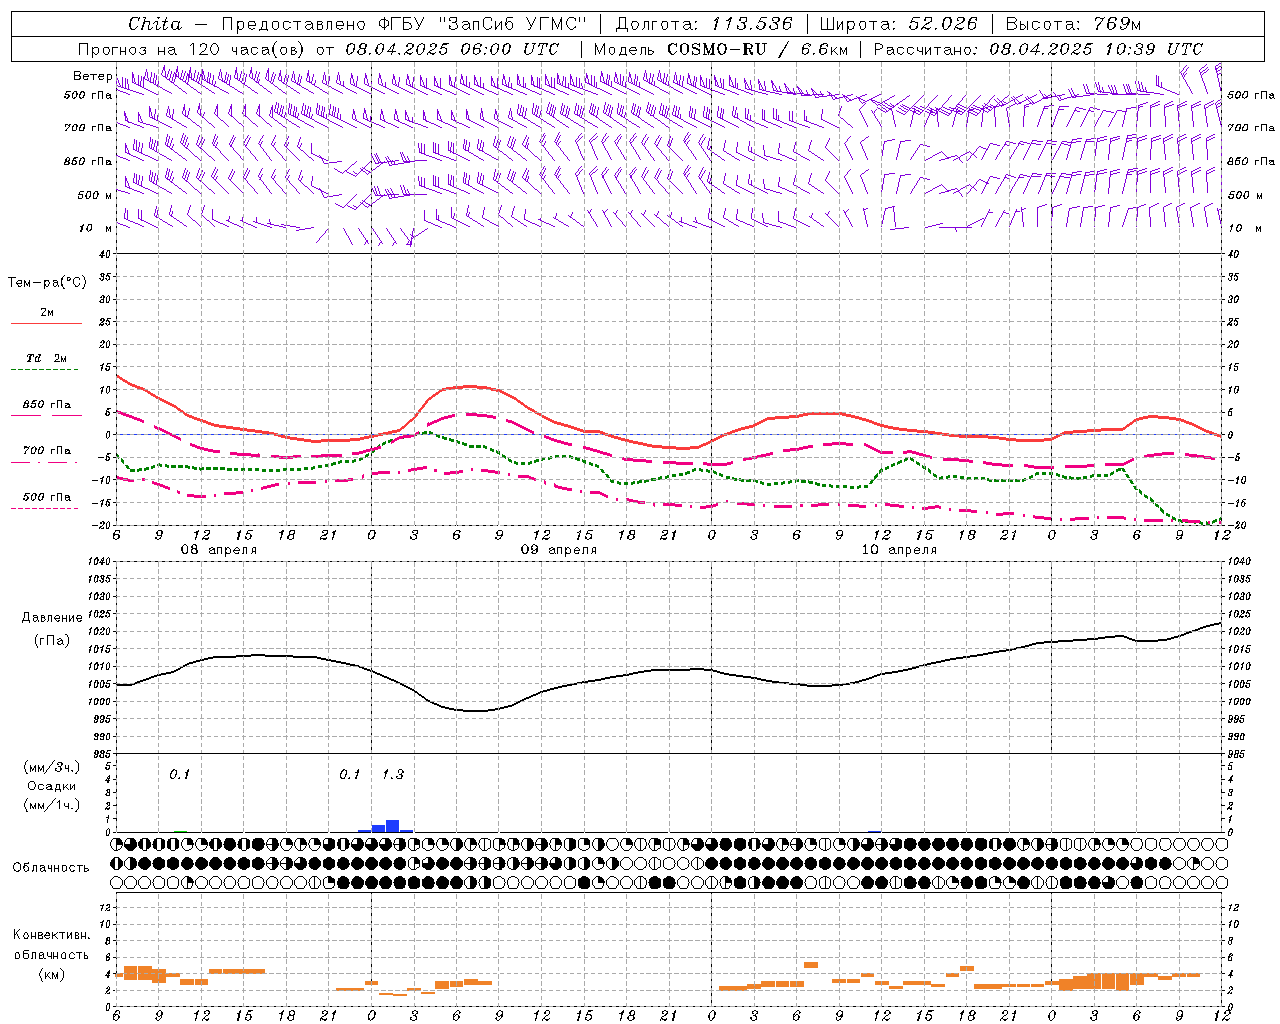Viewport: 1280px width, 1024px height.
Task: Click the "Высота: 769м" elevation value
Action: click(1073, 24)
